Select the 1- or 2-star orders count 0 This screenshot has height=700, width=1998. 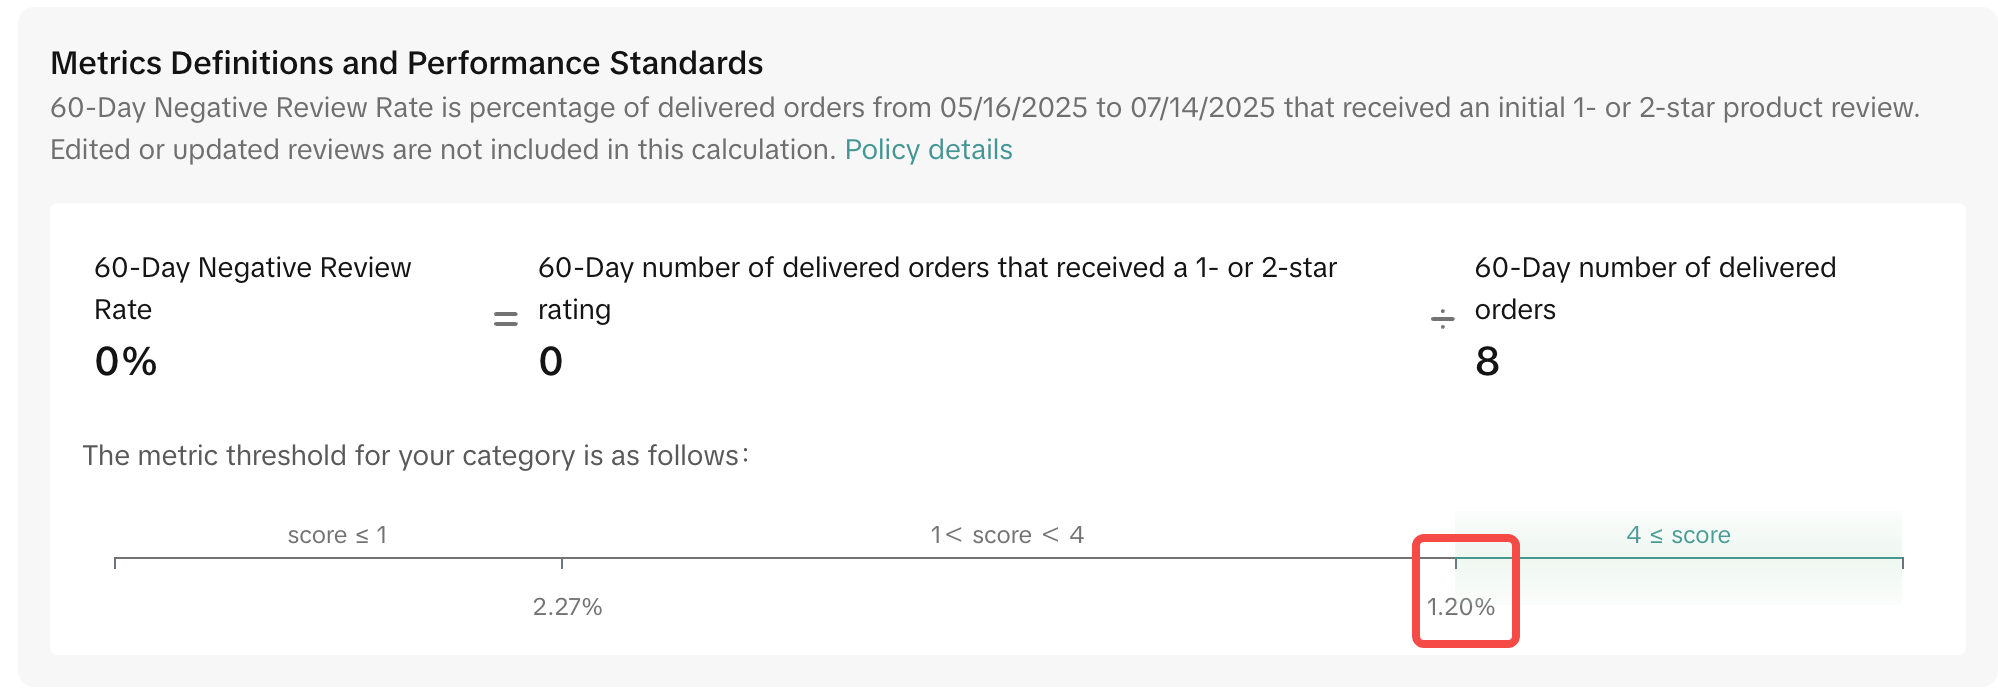[551, 362]
